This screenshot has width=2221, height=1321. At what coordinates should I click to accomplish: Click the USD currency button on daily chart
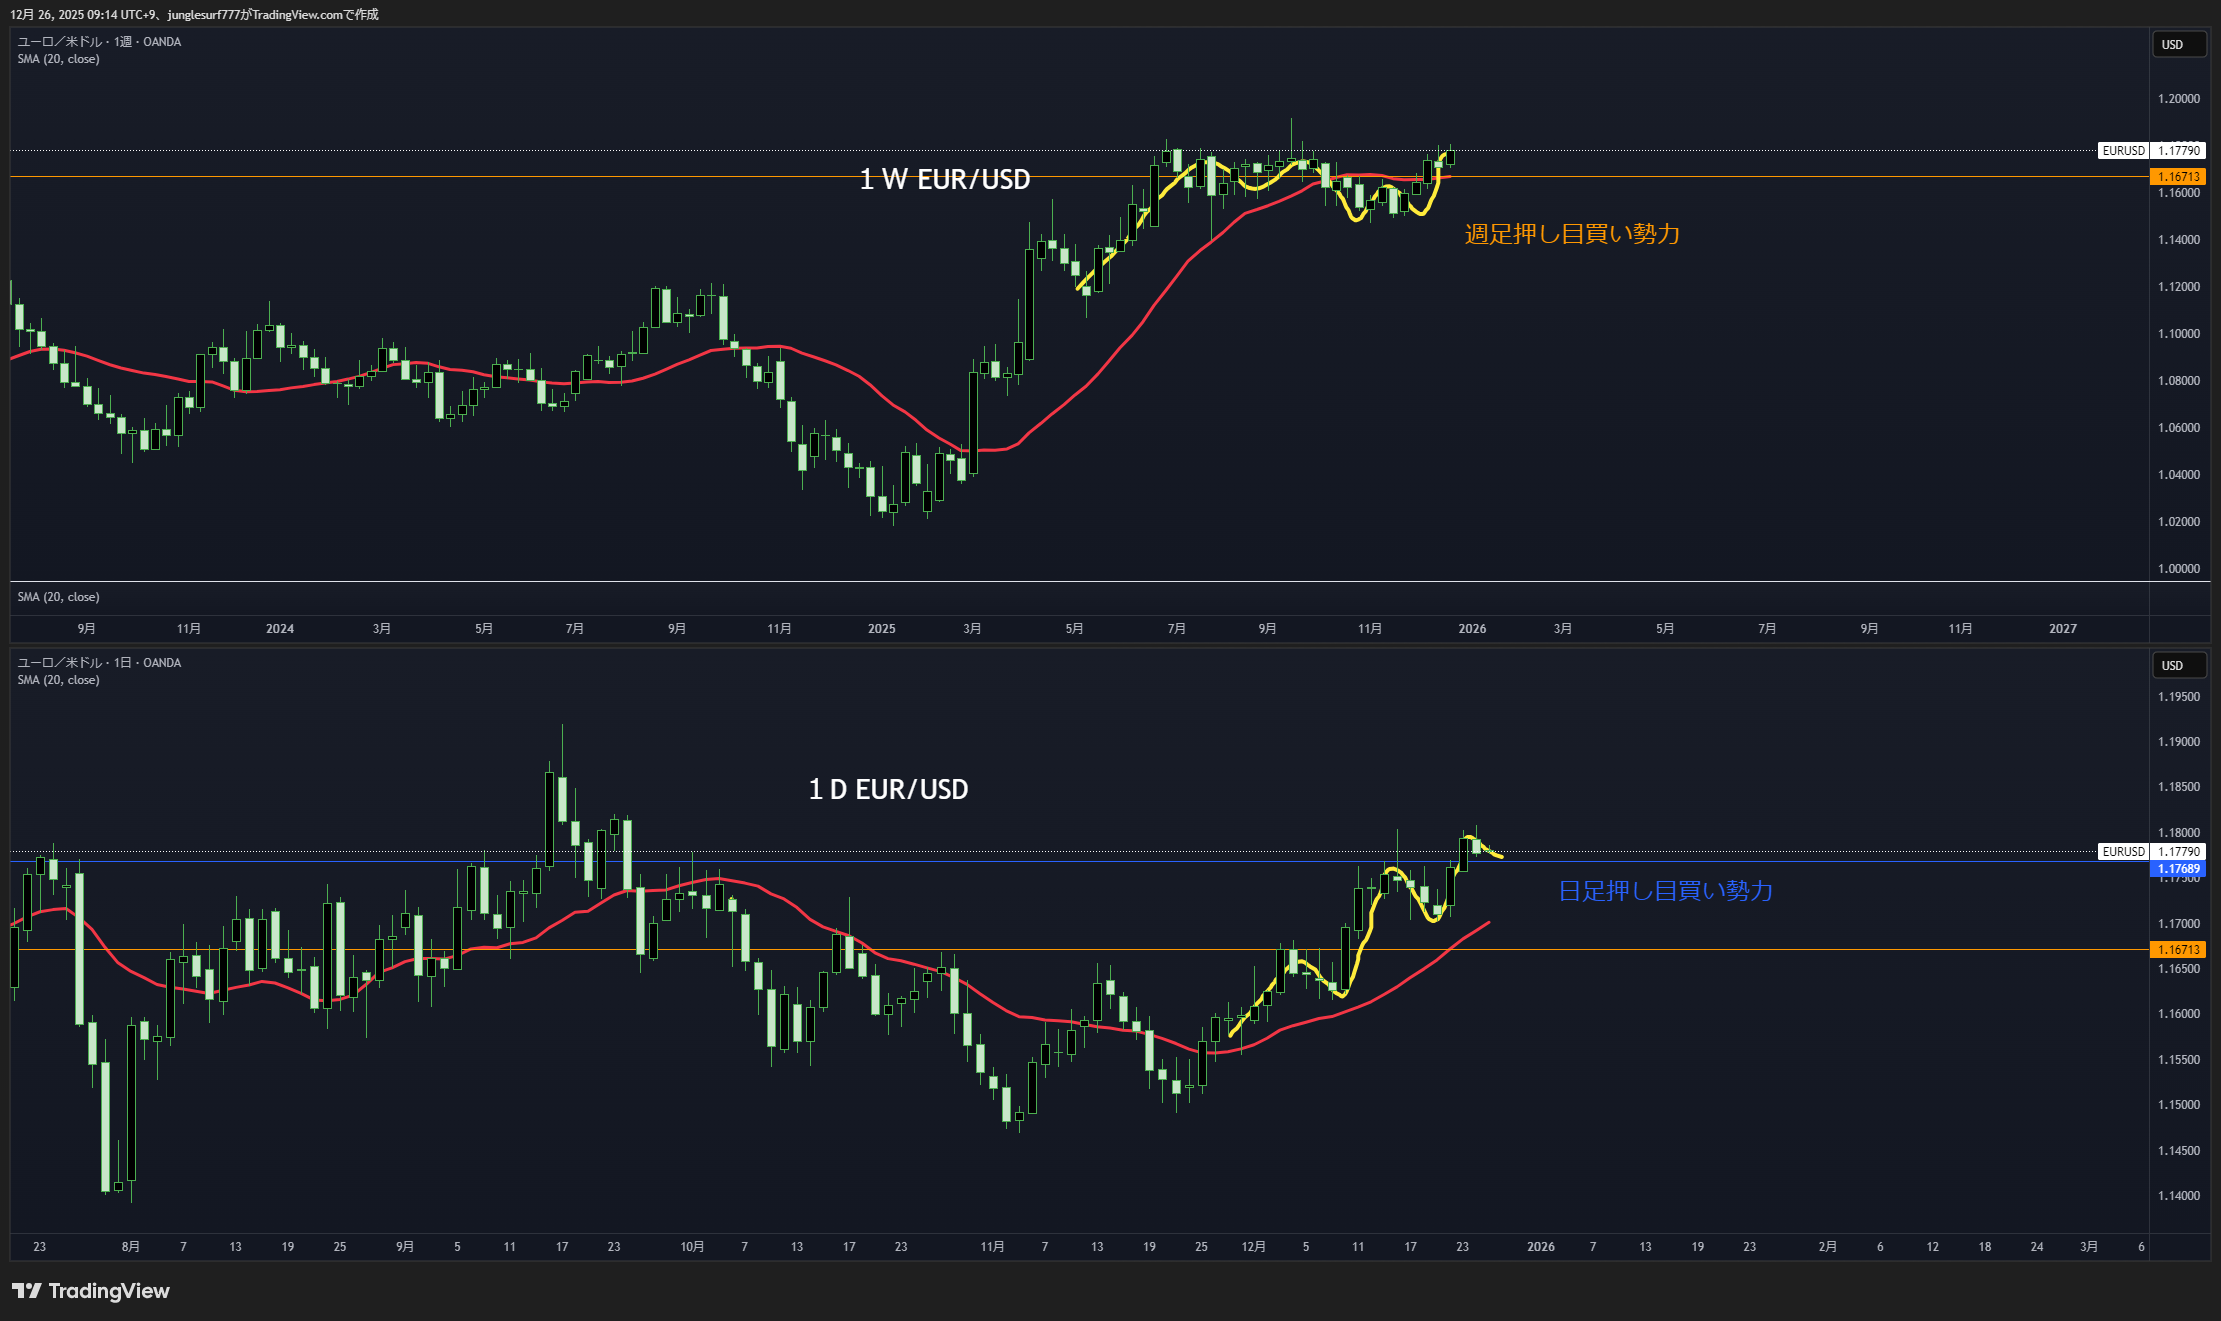coord(2178,666)
